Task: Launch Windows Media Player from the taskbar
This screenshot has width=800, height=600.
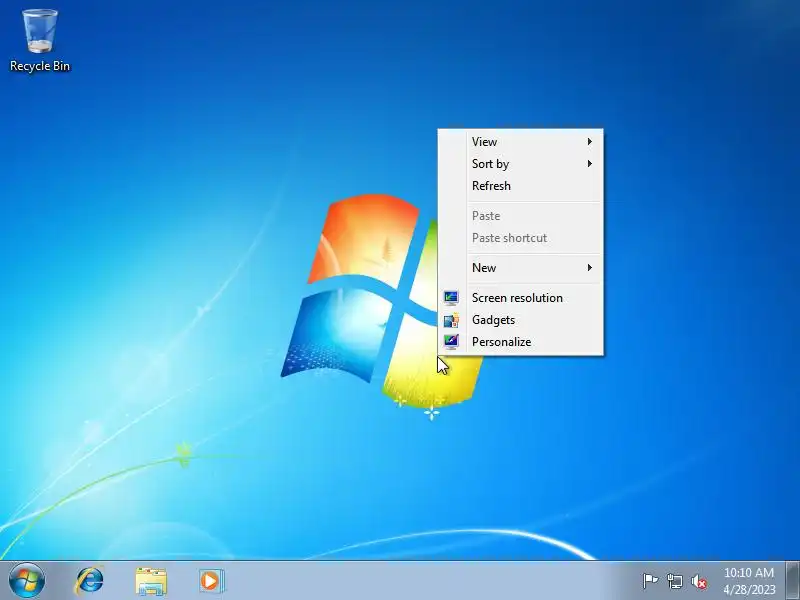Action: 212,581
